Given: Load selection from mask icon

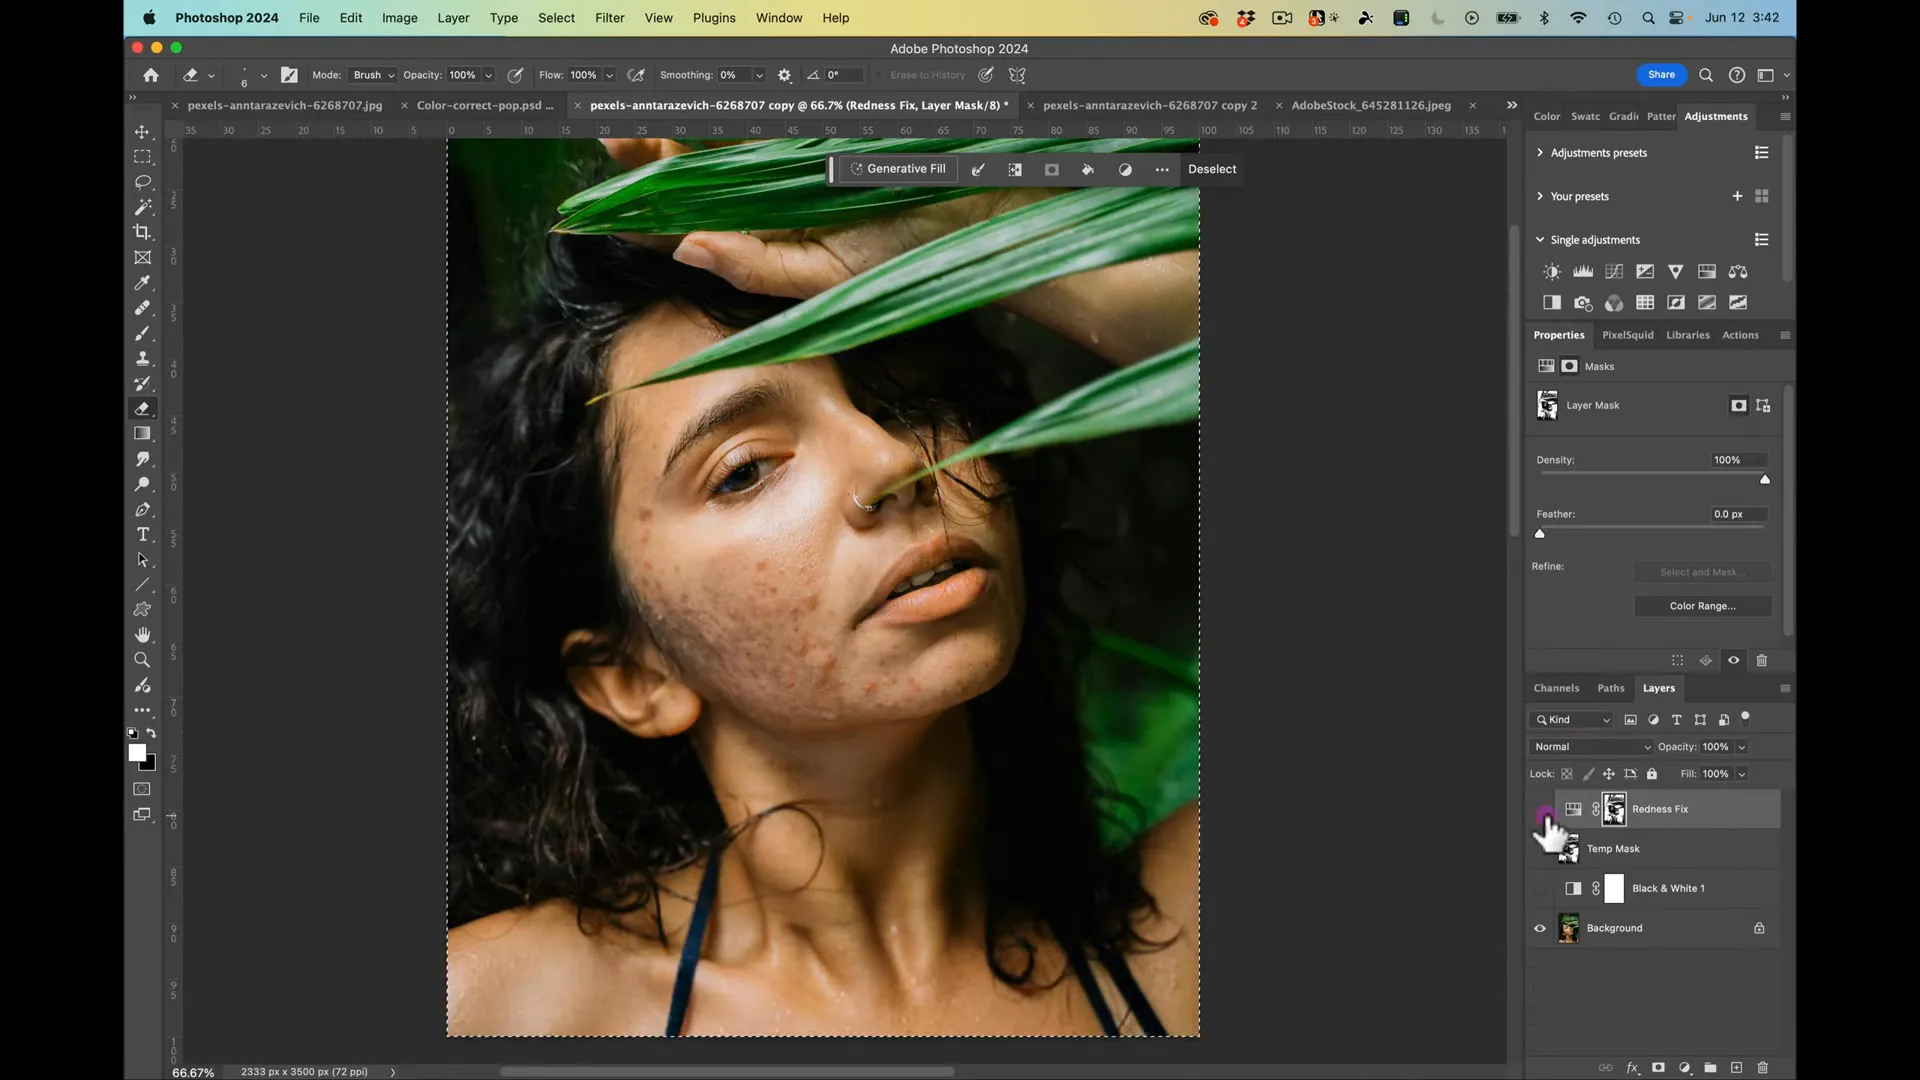Looking at the screenshot, I should (x=1677, y=660).
